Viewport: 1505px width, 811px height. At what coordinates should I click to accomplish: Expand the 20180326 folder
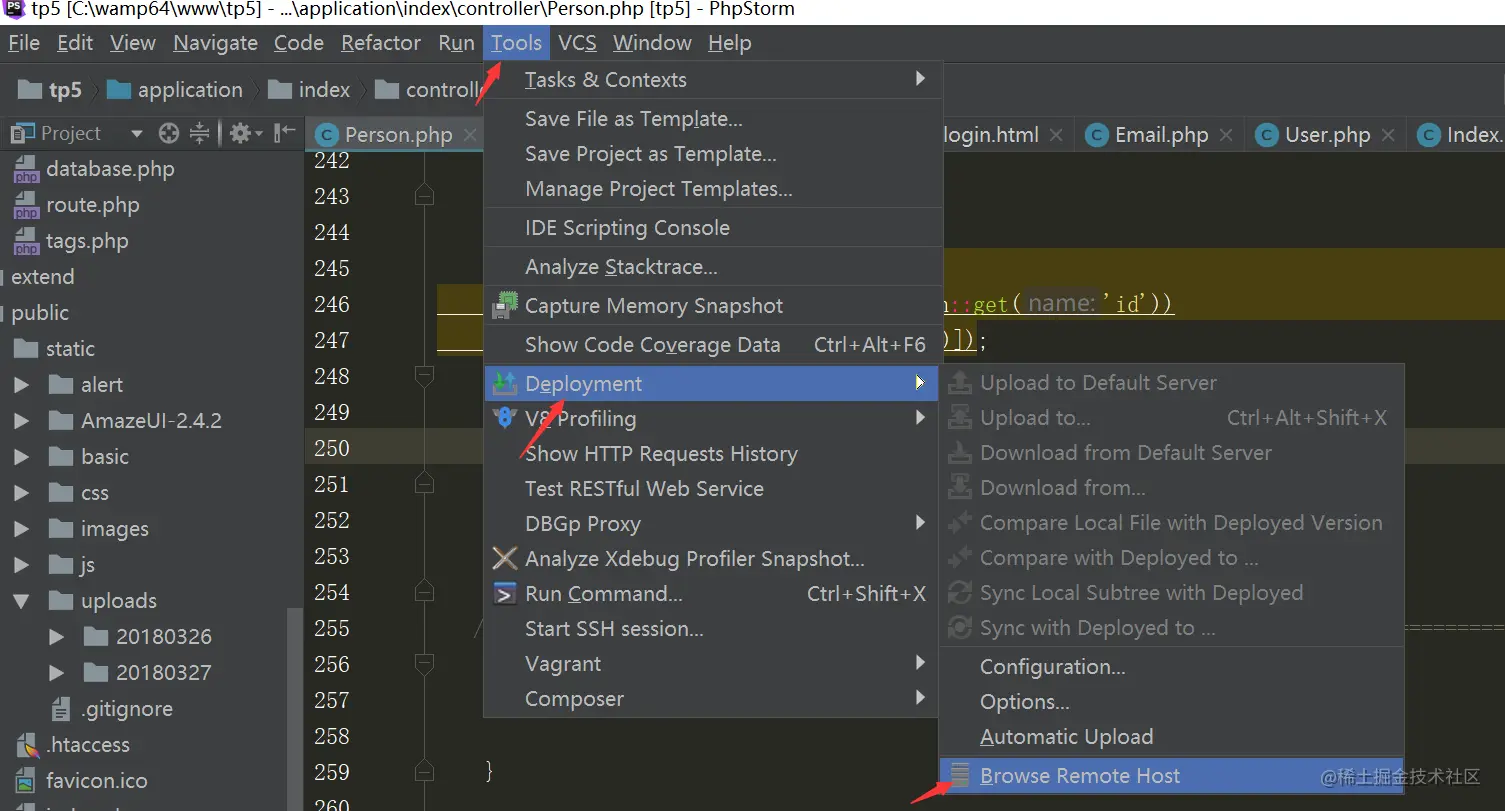(56, 637)
